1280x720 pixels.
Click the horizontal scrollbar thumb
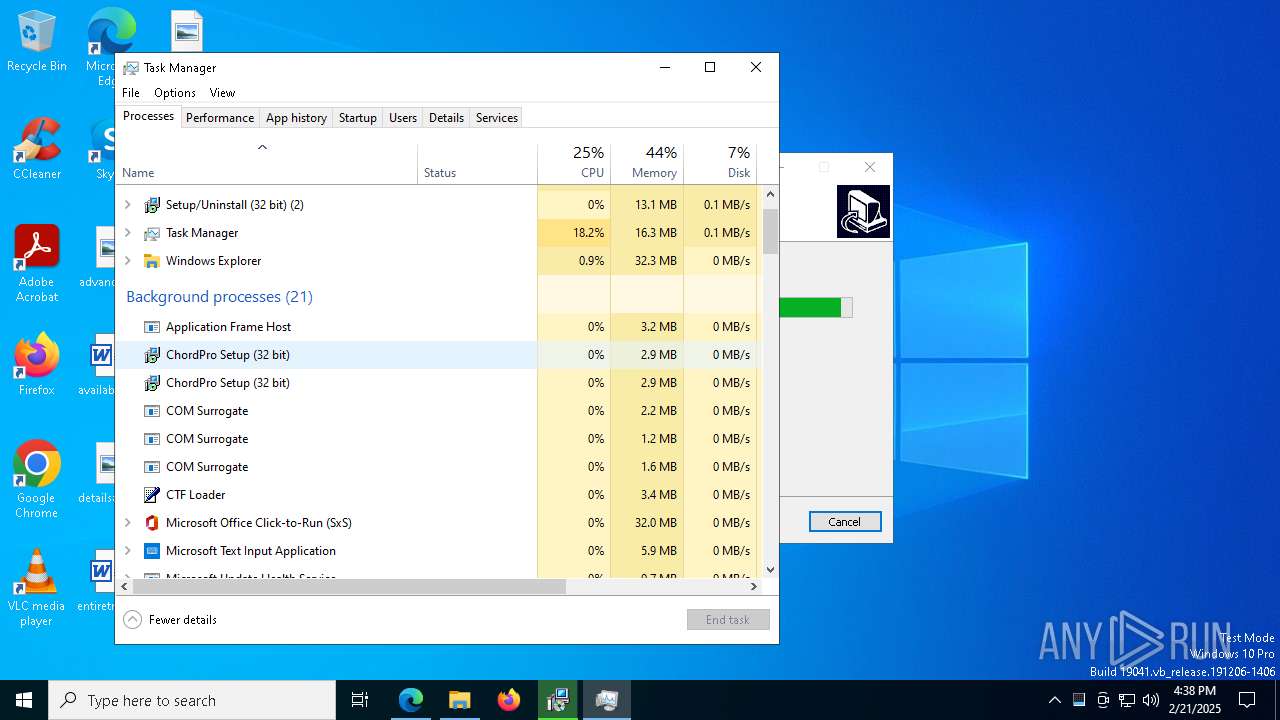point(349,587)
